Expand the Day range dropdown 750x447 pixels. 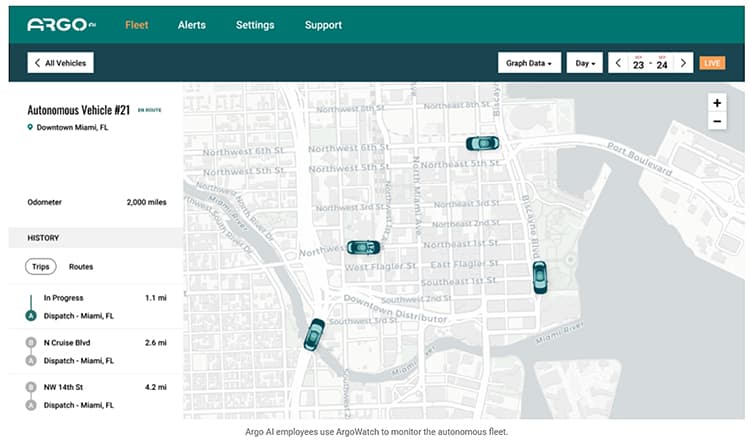point(584,63)
